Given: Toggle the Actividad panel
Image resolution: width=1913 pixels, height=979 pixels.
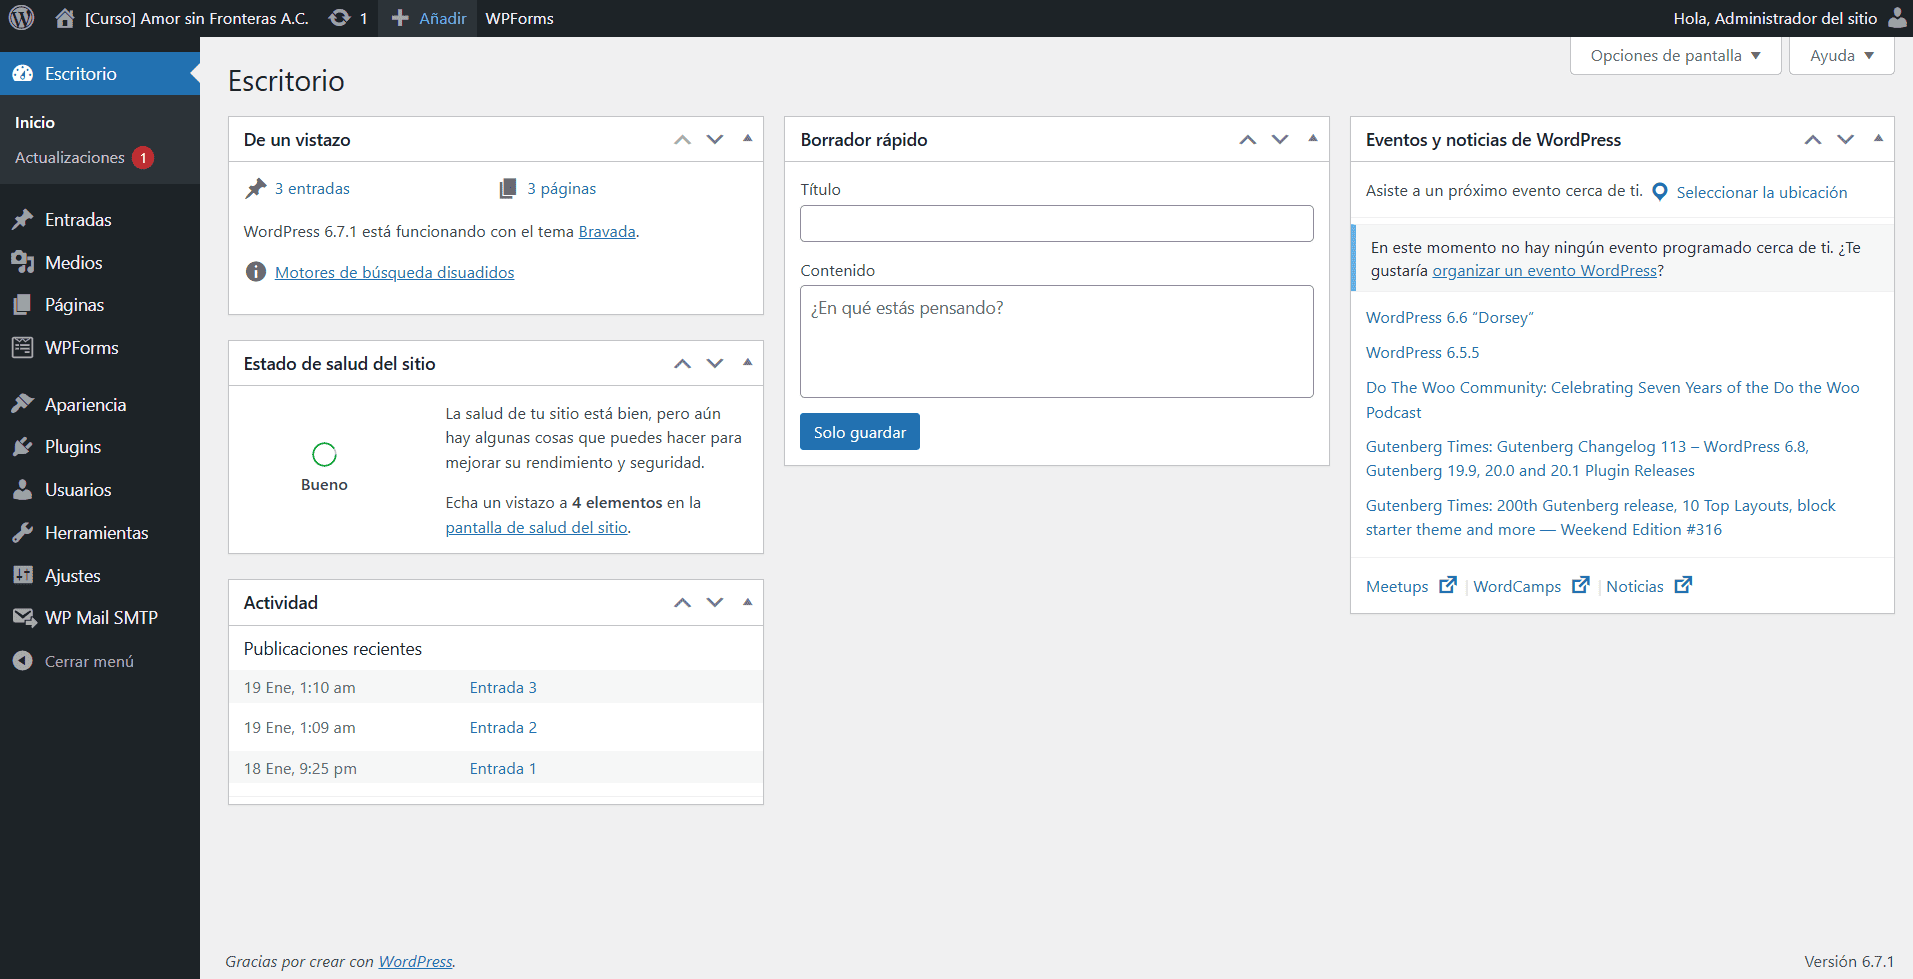Looking at the screenshot, I should click(747, 602).
